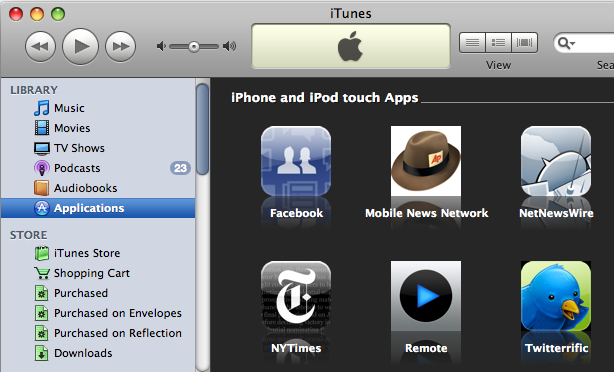Click the max volume speaker icon
This screenshot has height=372, width=614.
pyautogui.click(x=229, y=47)
